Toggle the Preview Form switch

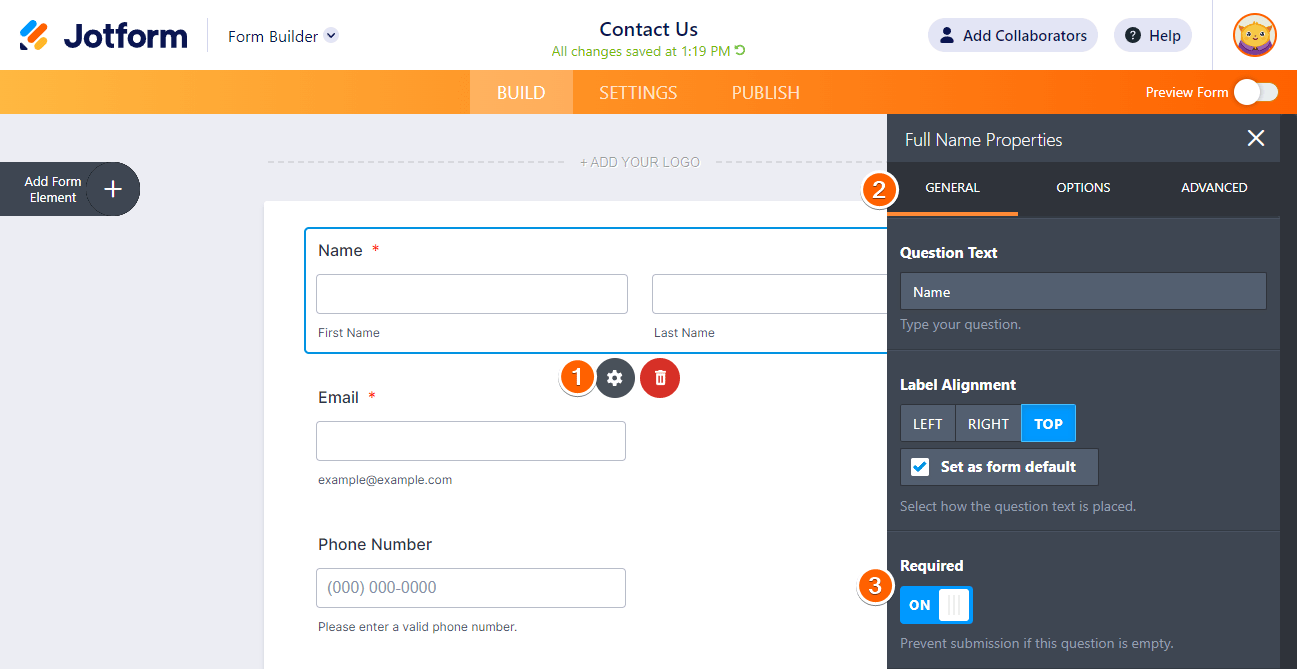coord(1255,93)
